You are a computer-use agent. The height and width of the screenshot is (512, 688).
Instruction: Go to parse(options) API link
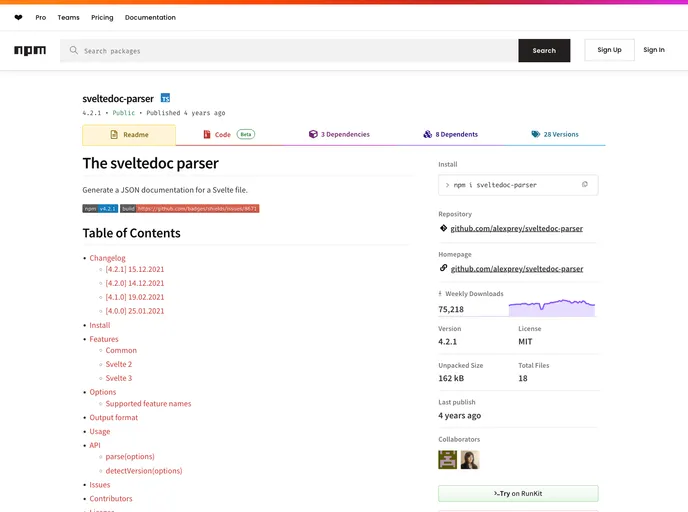point(130,456)
